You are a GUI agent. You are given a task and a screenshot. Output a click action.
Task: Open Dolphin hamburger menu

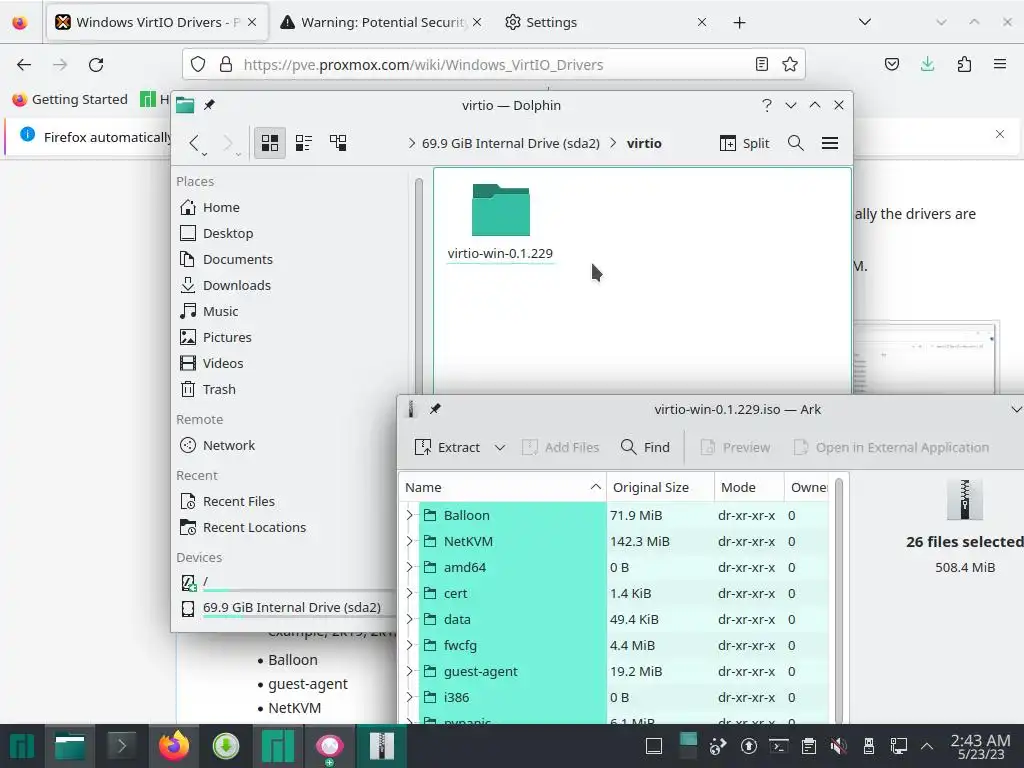tap(829, 143)
